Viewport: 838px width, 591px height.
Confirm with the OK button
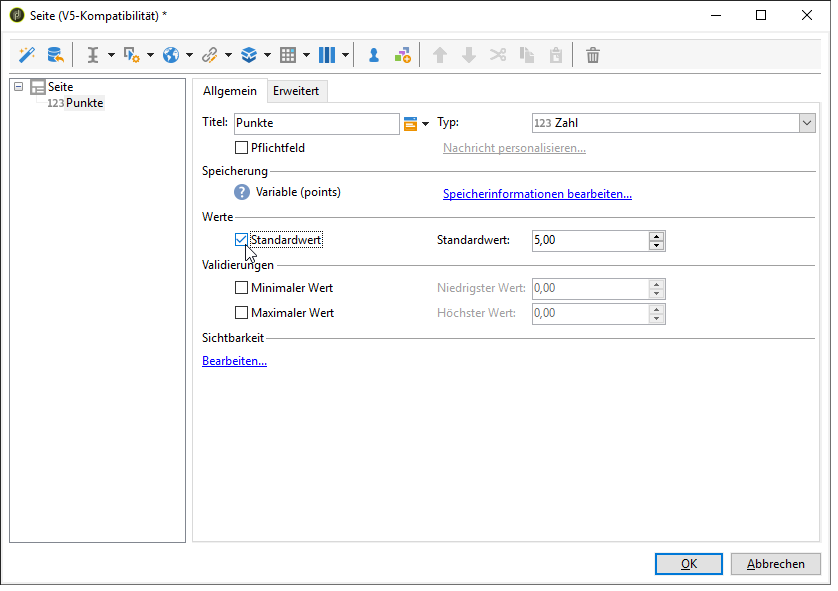tap(688, 564)
